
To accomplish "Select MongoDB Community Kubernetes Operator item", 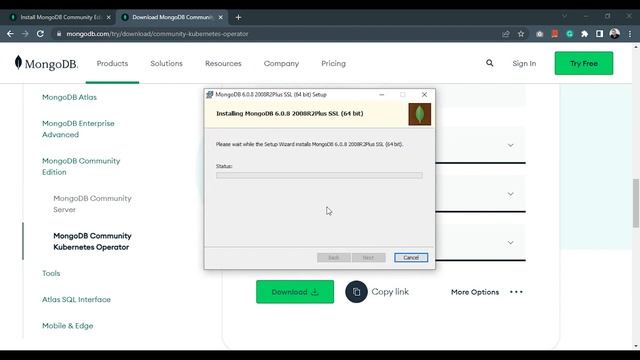I will coord(92,242).
